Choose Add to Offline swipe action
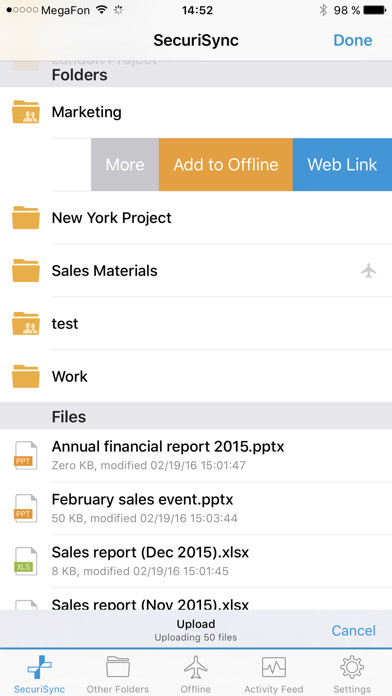Image resolution: width=392 pixels, height=696 pixels. [226, 165]
